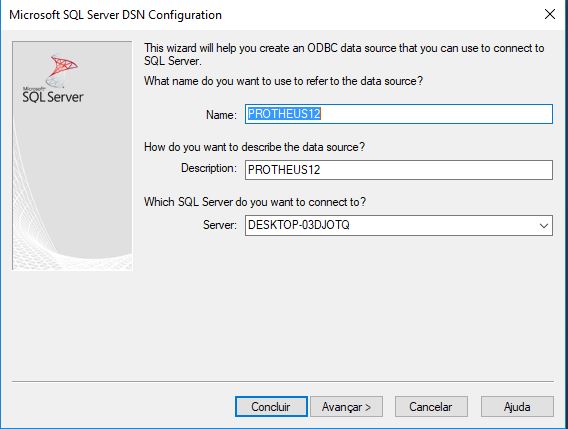Select the highlighted PROTHEUS12 text in the Name field
Viewport: 568px width, 429px height.
(x=284, y=114)
